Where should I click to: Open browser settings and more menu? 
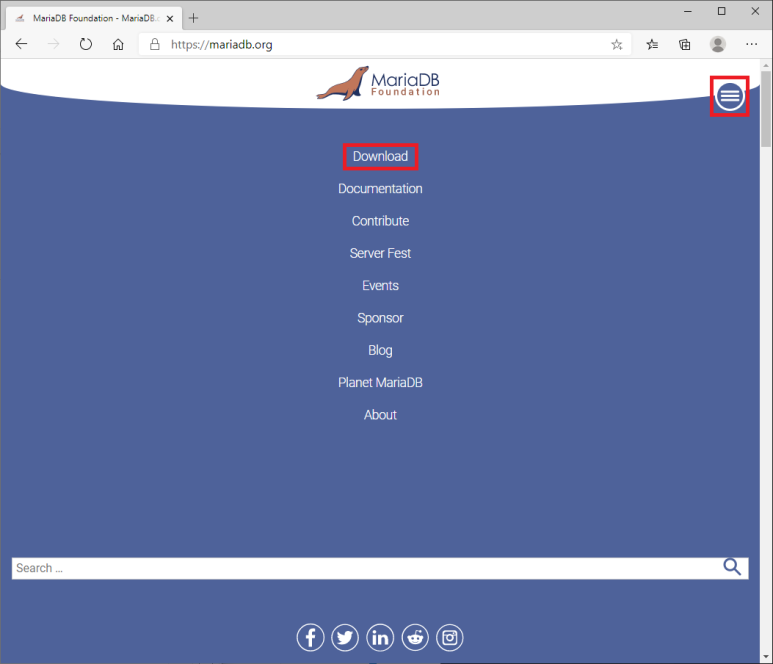pyautogui.click(x=751, y=44)
